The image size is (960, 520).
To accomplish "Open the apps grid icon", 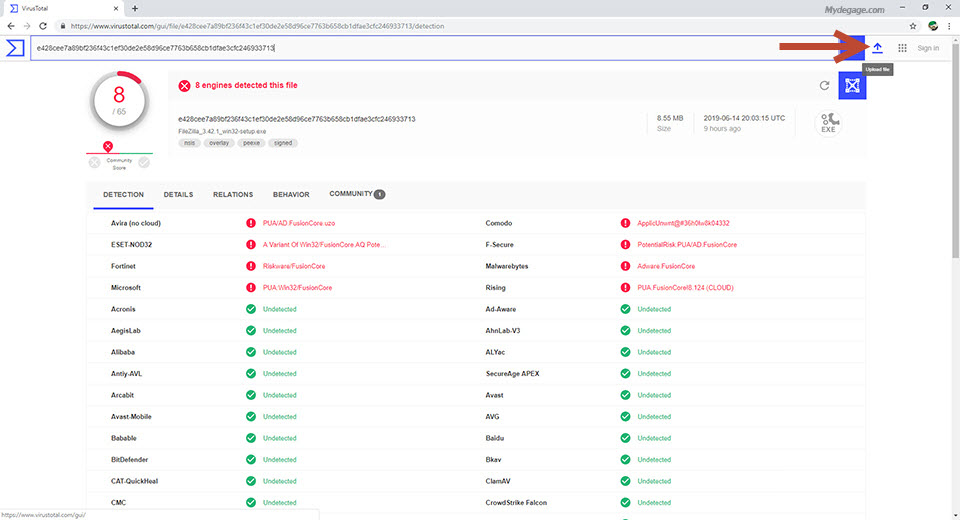I will pyautogui.click(x=902, y=48).
